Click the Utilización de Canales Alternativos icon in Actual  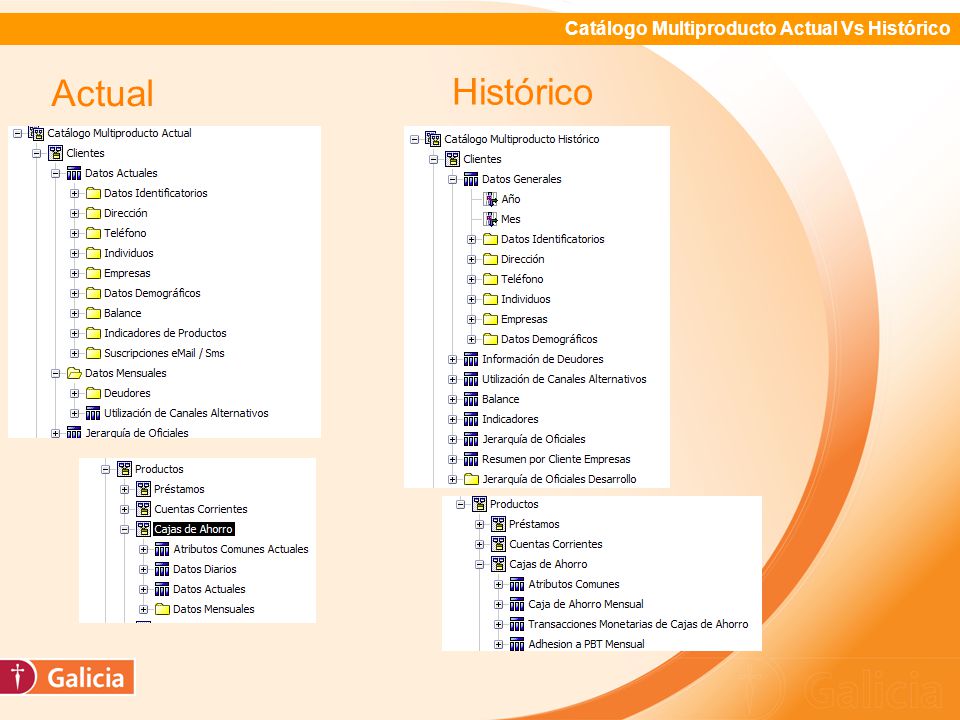point(92,413)
